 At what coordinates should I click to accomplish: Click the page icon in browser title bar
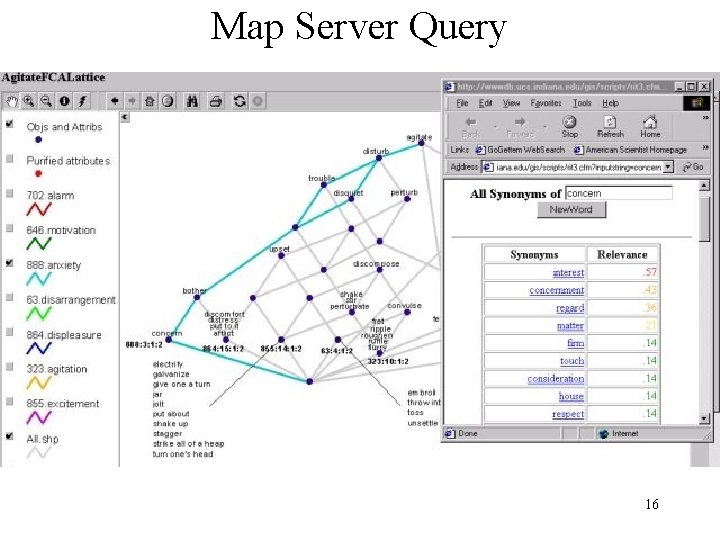coord(450,86)
